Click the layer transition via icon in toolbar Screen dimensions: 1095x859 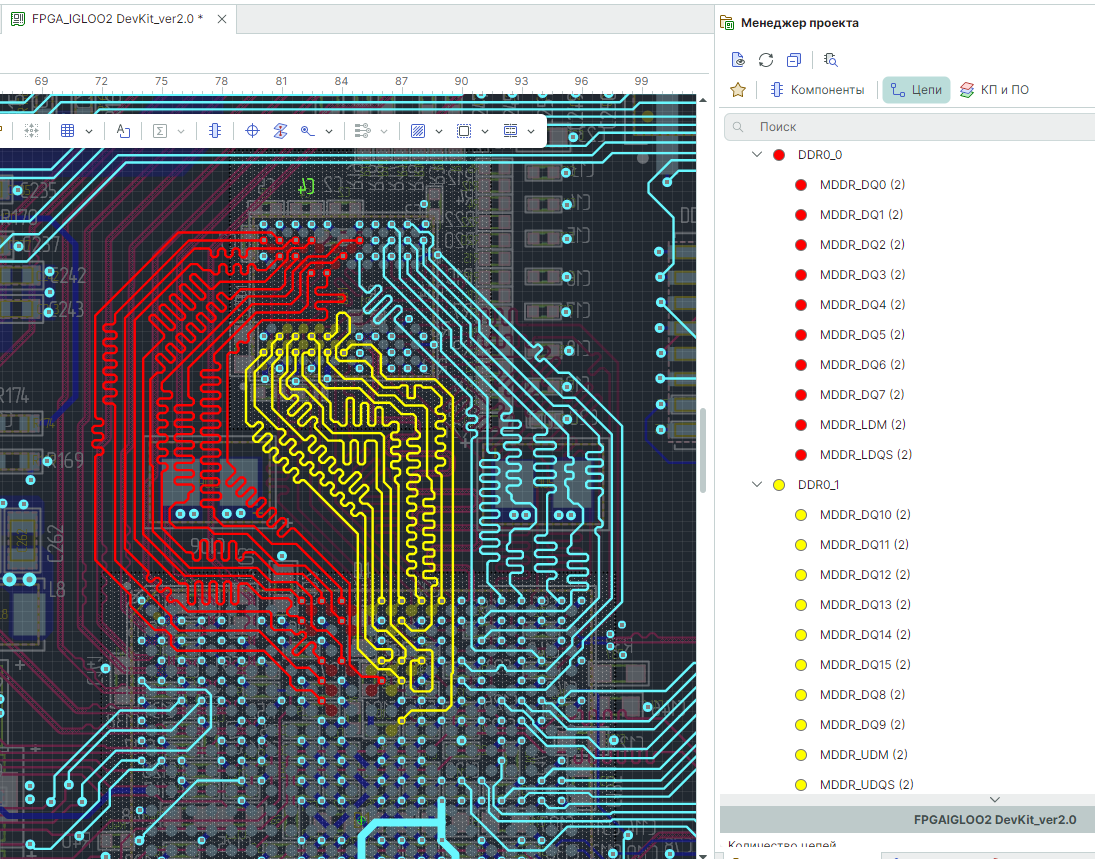tap(281, 131)
